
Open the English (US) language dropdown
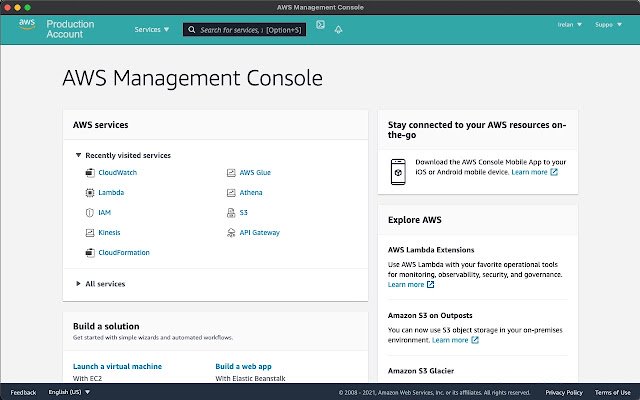(69, 392)
